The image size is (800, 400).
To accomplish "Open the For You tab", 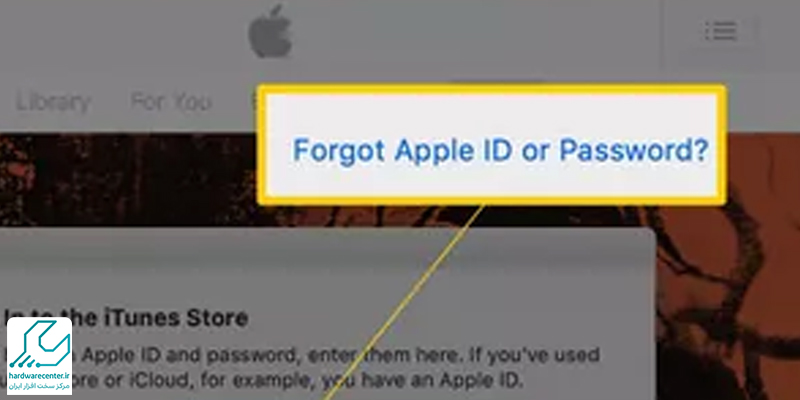I will (171, 102).
